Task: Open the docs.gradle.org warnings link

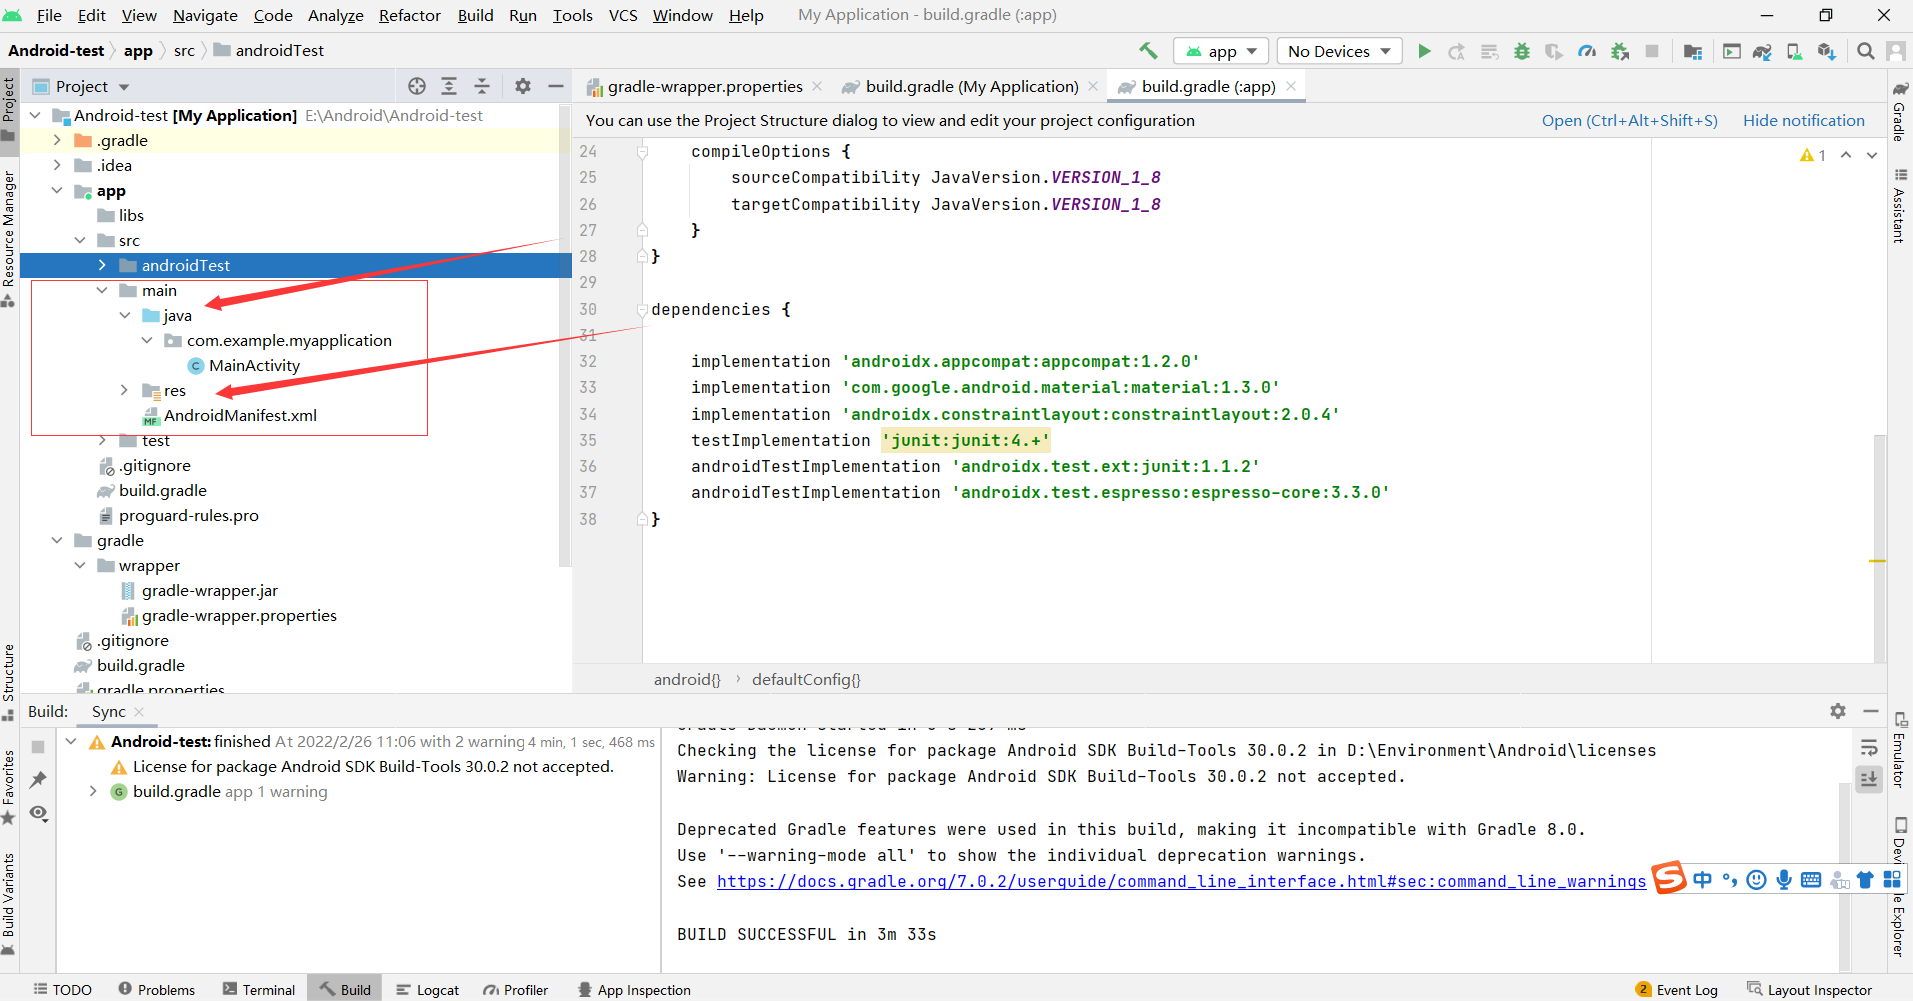Action: (x=1181, y=881)
